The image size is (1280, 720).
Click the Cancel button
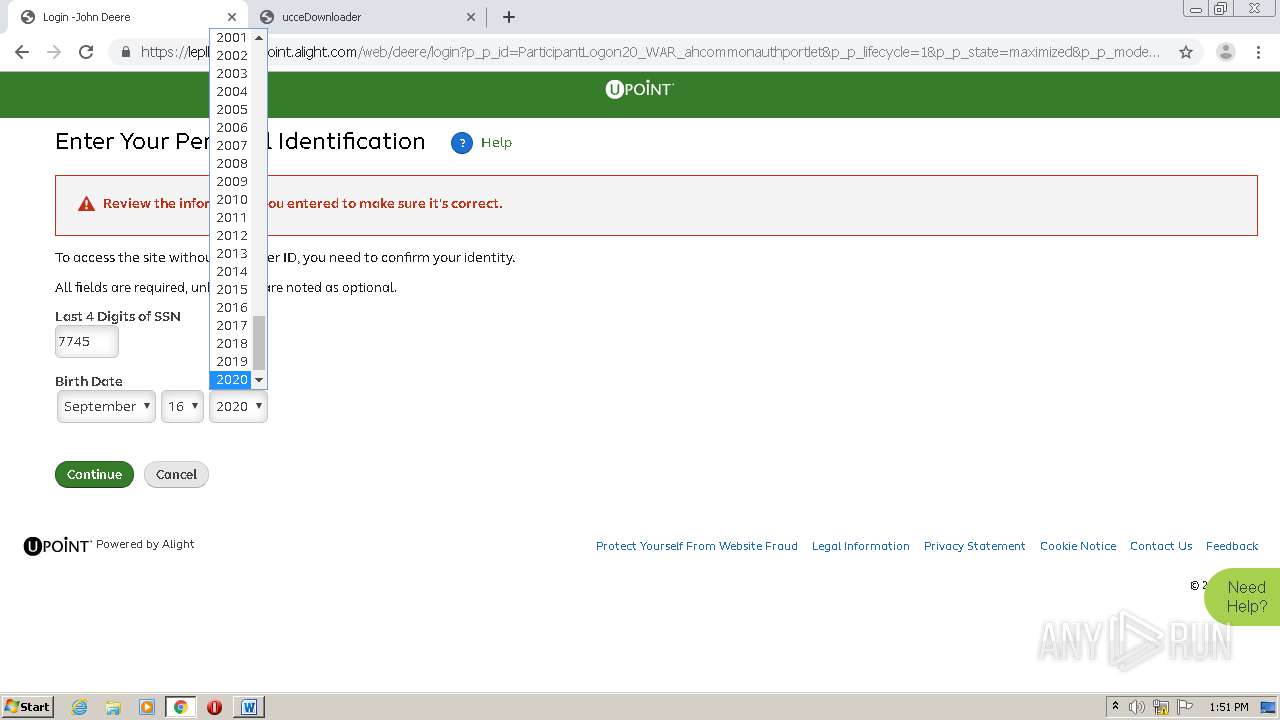pyautogui.click(x=176, y=475)
